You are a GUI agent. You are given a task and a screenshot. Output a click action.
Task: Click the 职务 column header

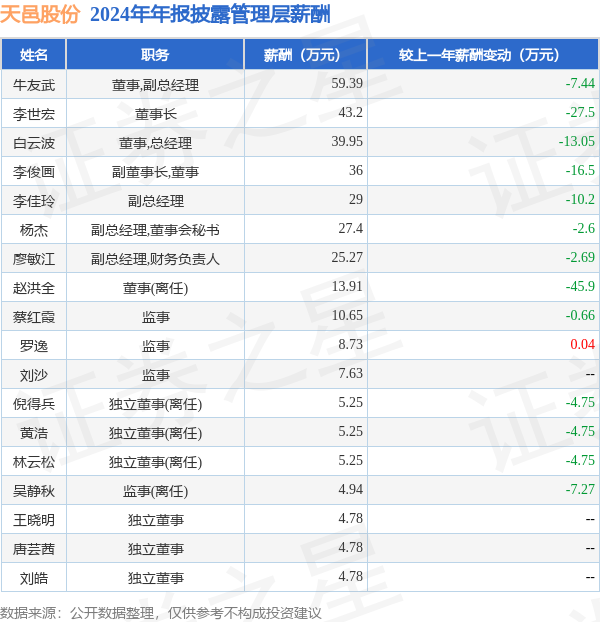point(155,55)
